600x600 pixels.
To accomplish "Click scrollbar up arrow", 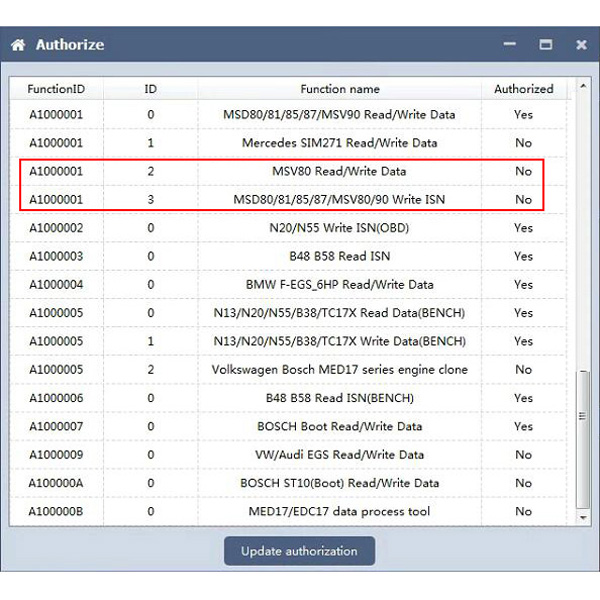I will tap(583, 86).
